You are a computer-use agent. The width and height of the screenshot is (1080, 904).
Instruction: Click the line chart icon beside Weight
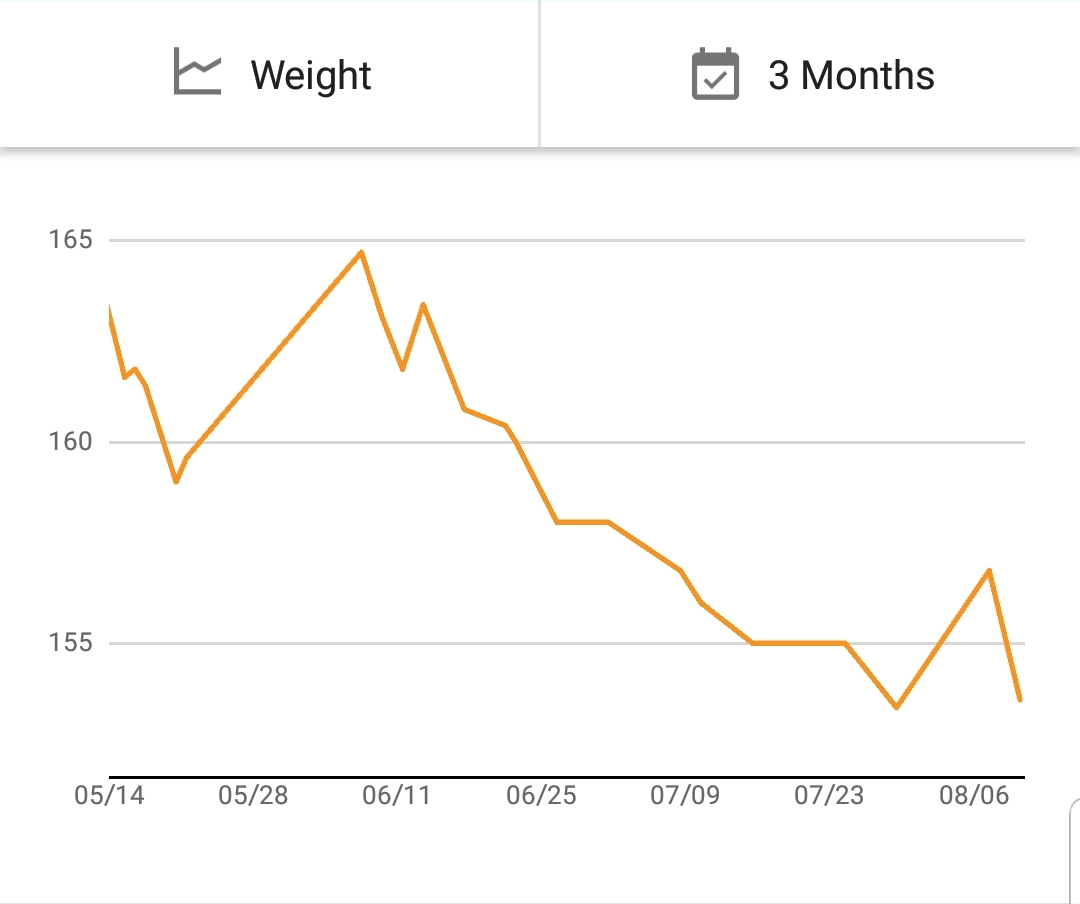point(197,71)
